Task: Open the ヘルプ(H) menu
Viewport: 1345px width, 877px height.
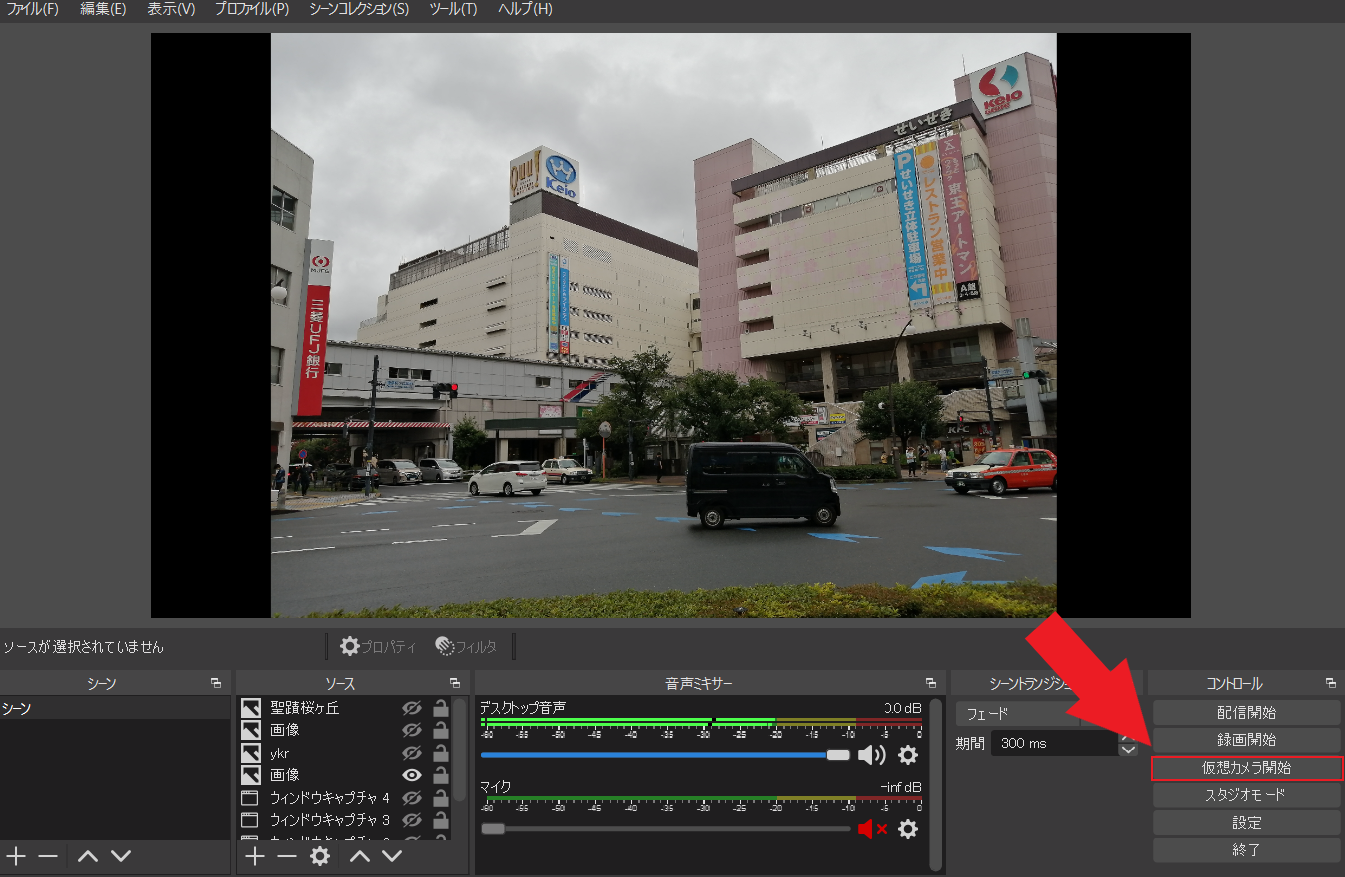Action: pos(525,9)
